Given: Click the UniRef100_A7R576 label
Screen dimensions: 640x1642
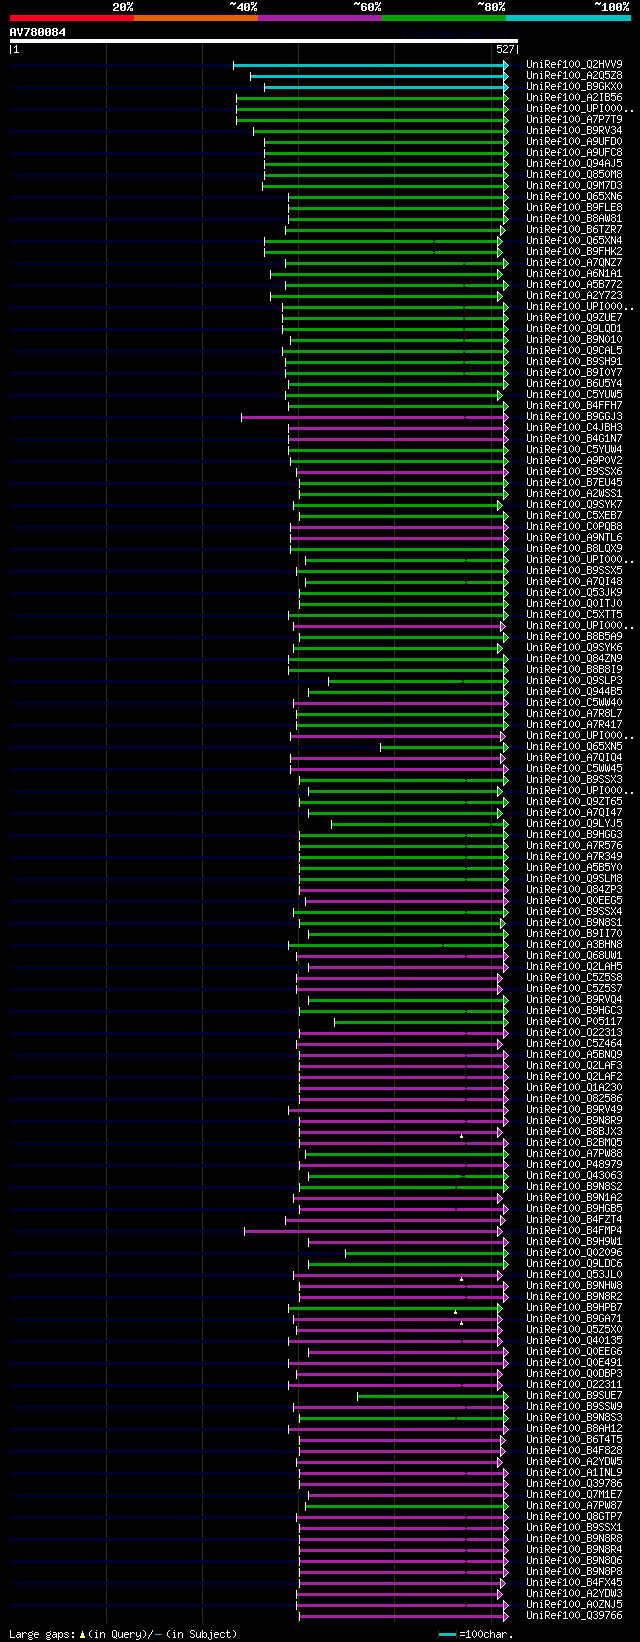Looking at the screenshot, I should coord(574,846).
